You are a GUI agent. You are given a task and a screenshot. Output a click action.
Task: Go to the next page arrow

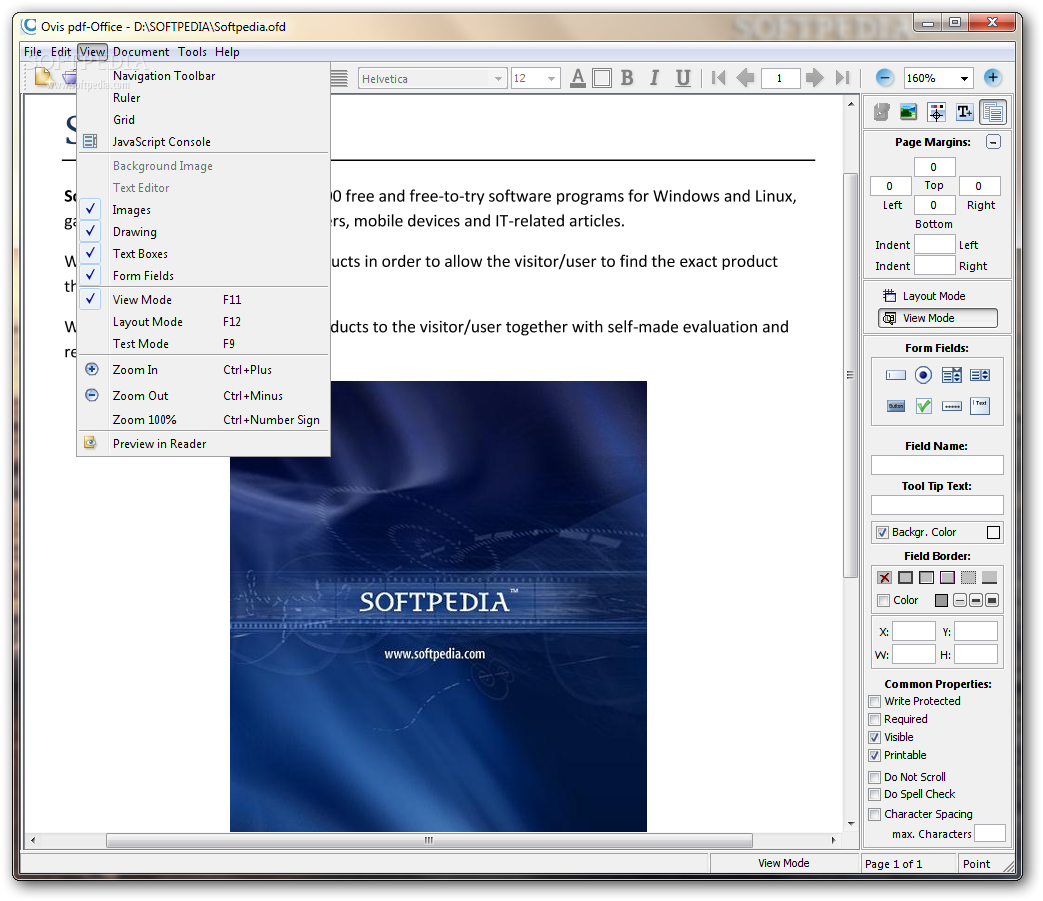pyautogui.click(x=814, y=78)
